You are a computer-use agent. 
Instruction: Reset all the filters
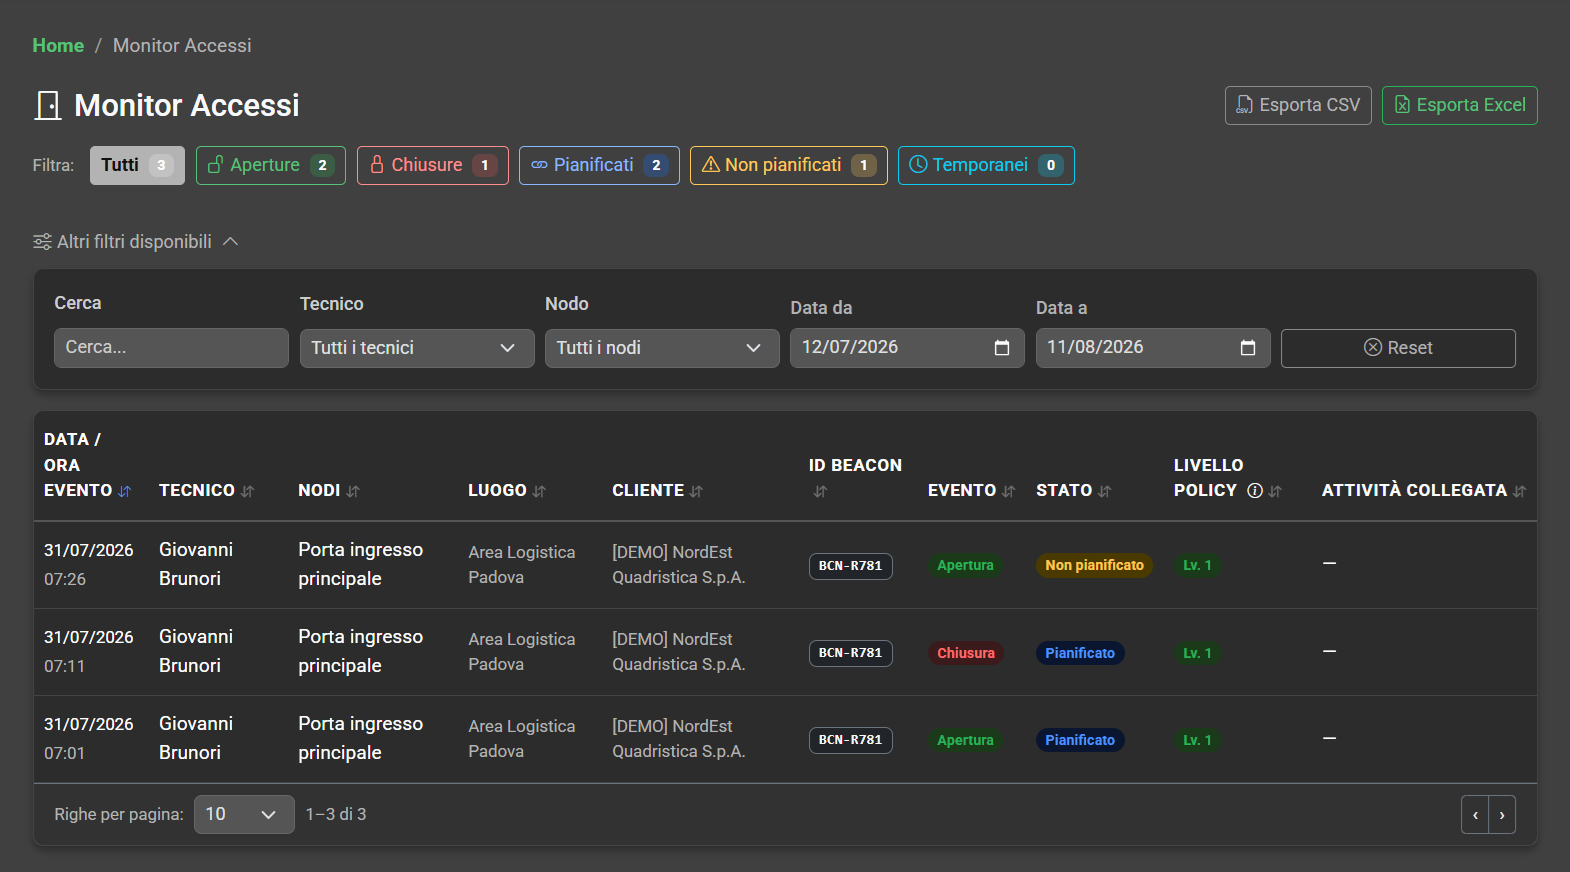click(1398, 348)
